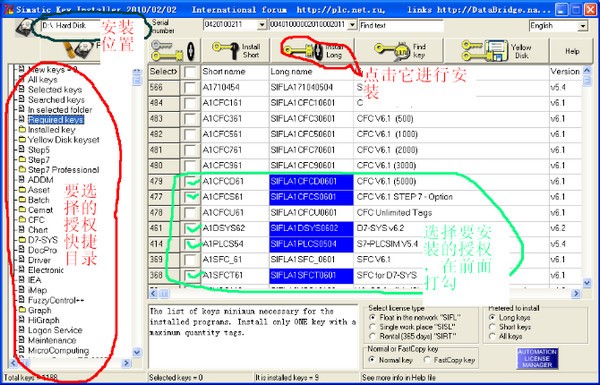Select Required keys in the tree
Screen dimensions: 600x385
tap(55, 120)
